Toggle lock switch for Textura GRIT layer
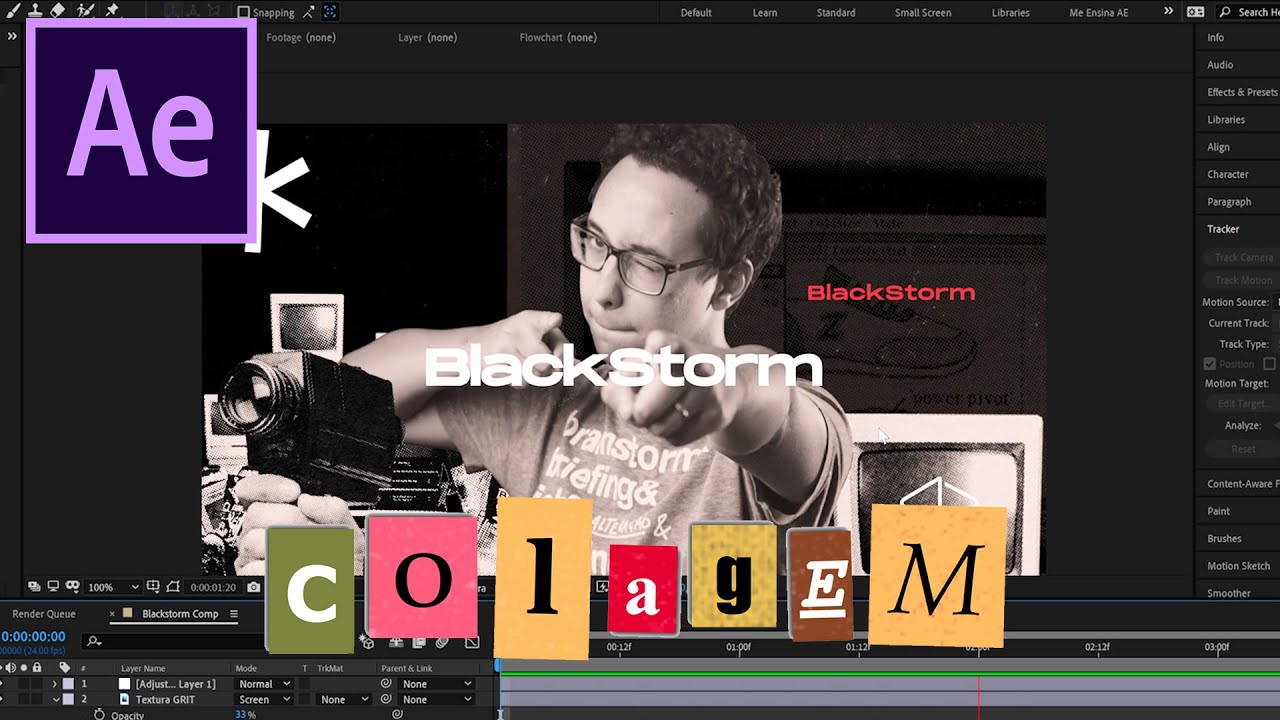The image size is (1280, 720). coord(37,700)
